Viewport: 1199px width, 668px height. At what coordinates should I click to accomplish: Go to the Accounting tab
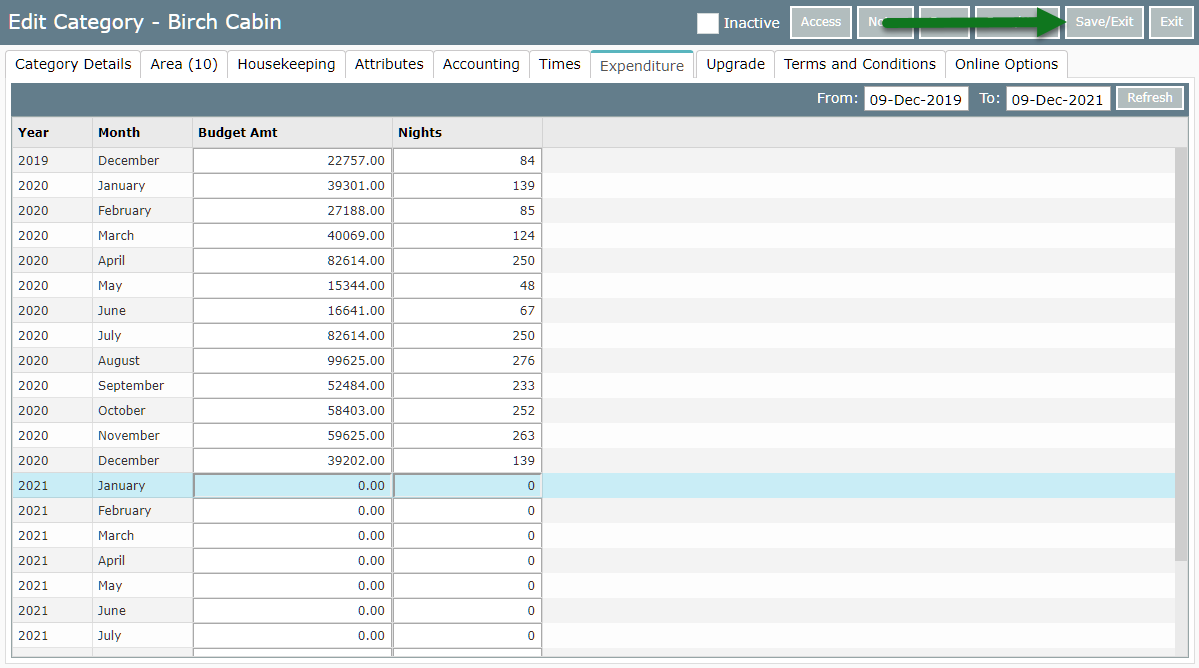[481, 64]
